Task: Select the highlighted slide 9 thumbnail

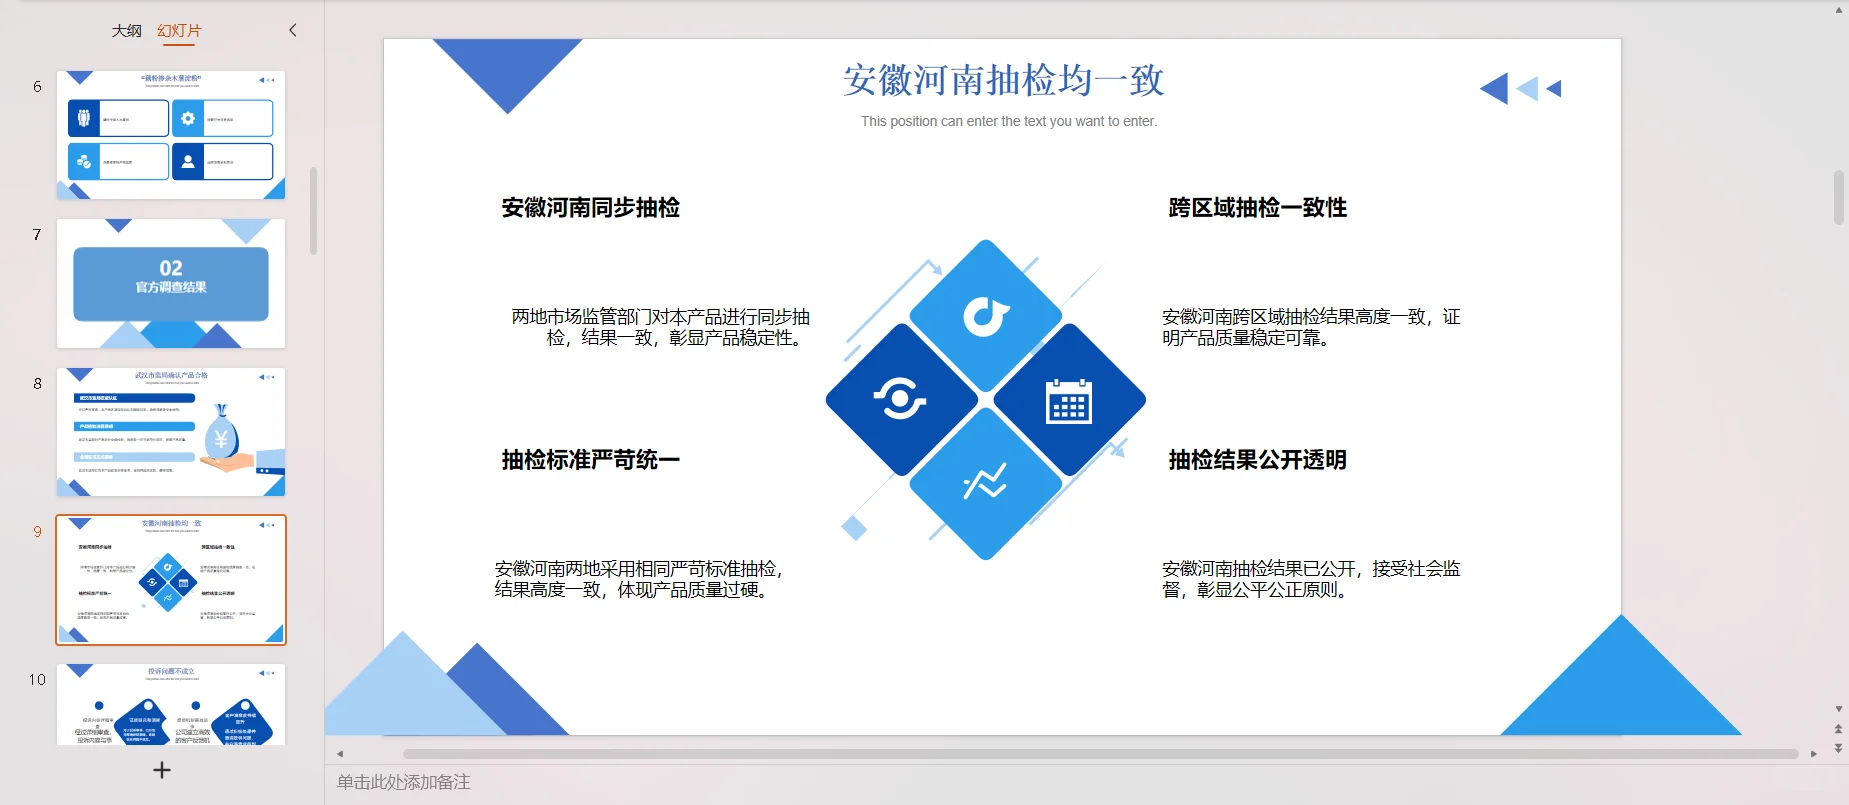Action: click(171, 580)
